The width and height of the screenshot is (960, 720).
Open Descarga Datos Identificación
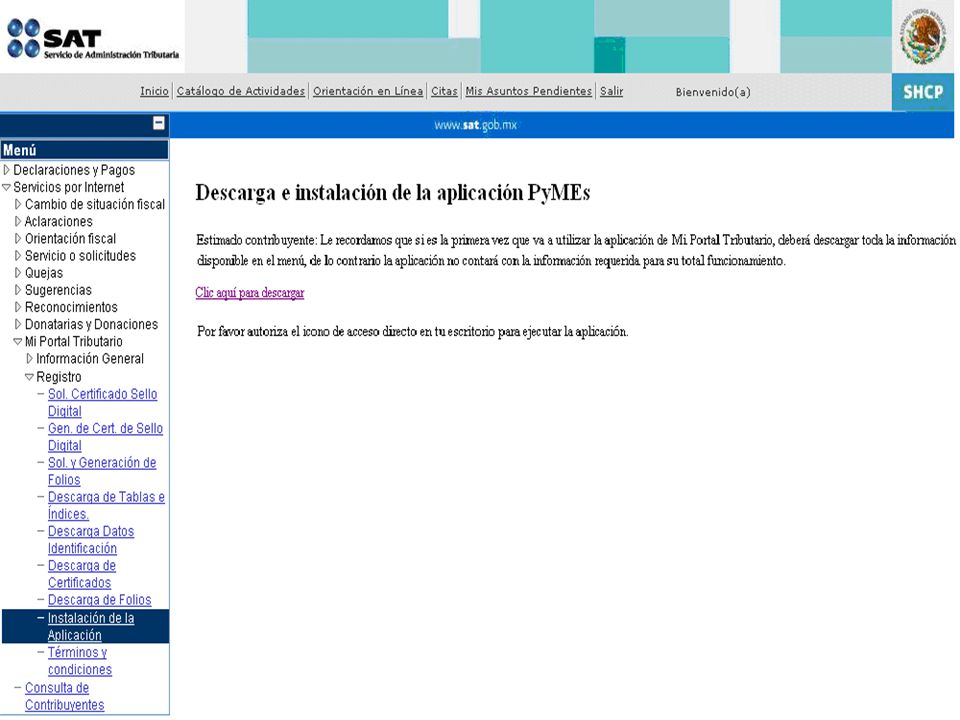point(91,540)
